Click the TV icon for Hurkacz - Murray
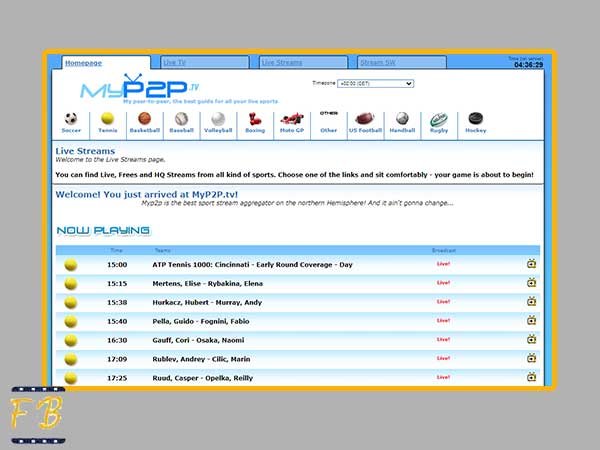 pos(531,302)
